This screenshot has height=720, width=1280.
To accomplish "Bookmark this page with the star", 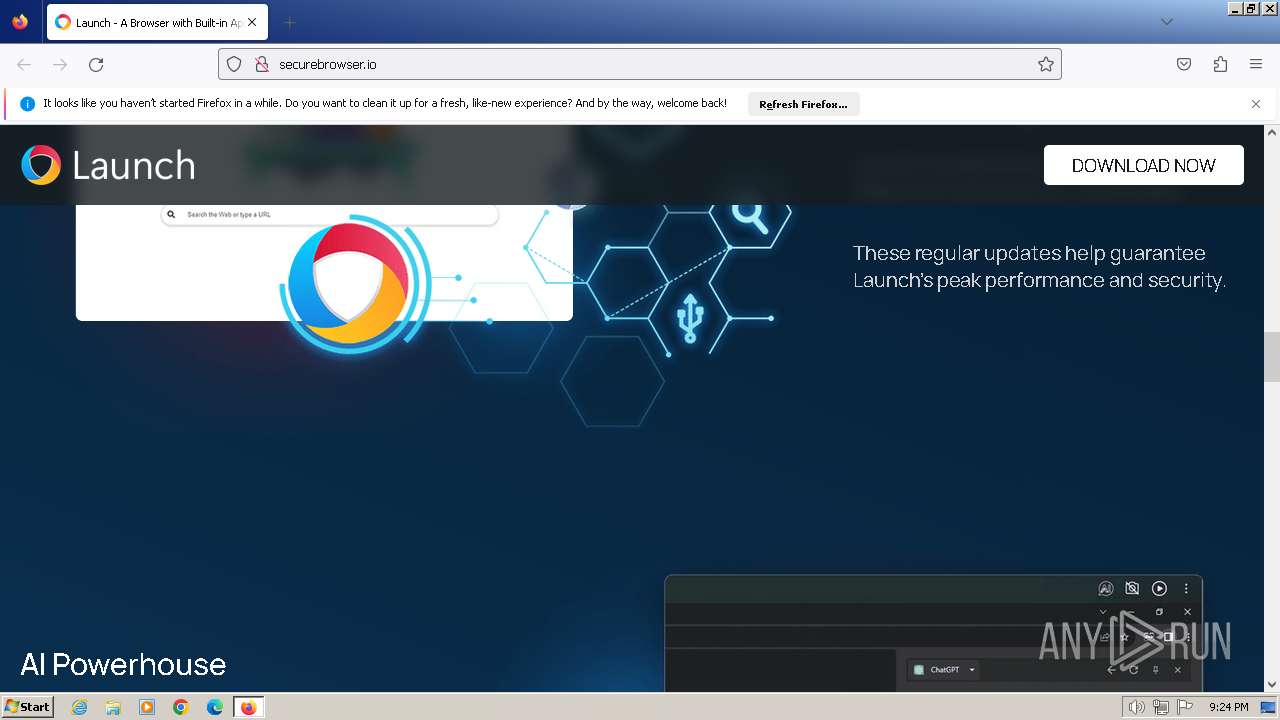I will pyautogui.click(x=1046, y=64).
